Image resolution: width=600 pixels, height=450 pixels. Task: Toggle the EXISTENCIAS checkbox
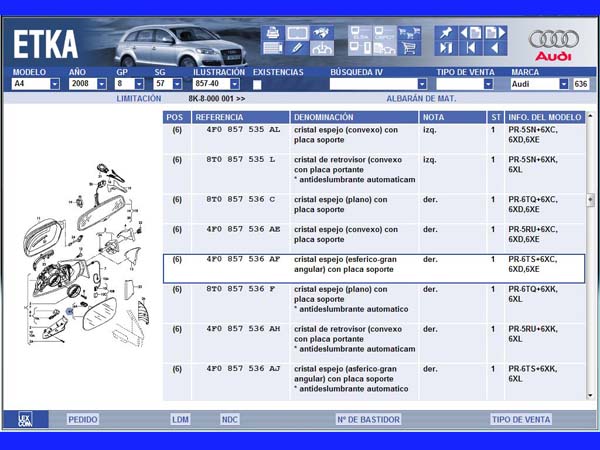click(x=257, y=85)
